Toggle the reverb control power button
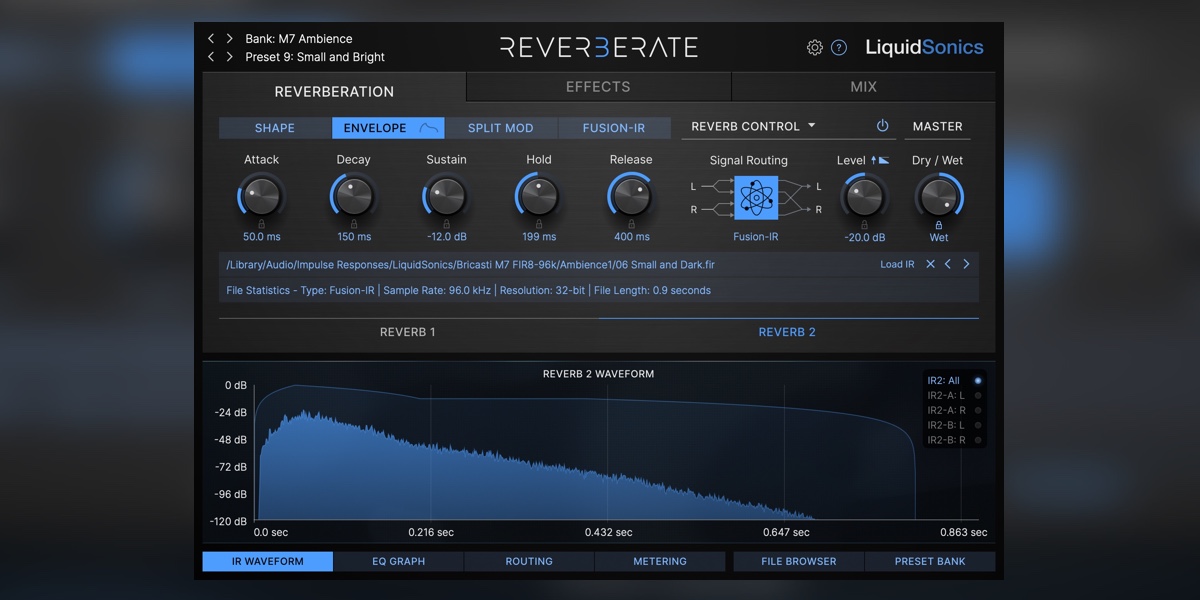 click(x=882, y=126)
